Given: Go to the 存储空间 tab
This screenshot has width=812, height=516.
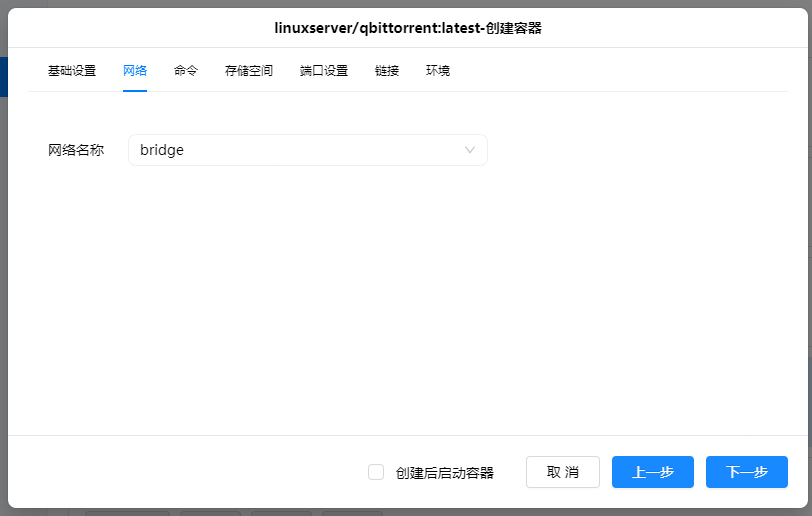Looking at the screenshot, I should 249,71.
